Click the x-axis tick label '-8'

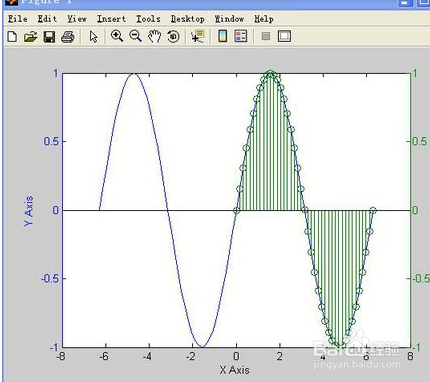[x=60, y=356]
